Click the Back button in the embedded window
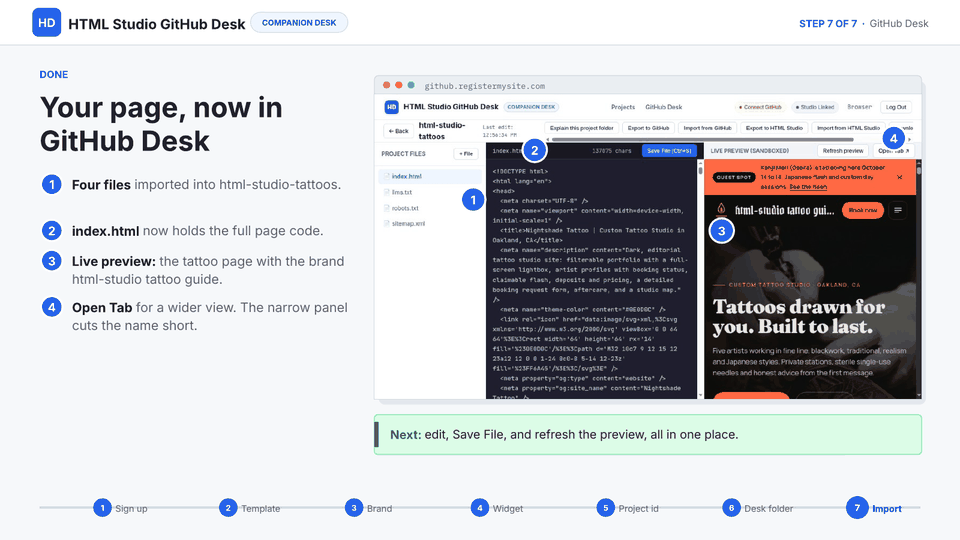The image size is (960, 540). pos(399,131)
